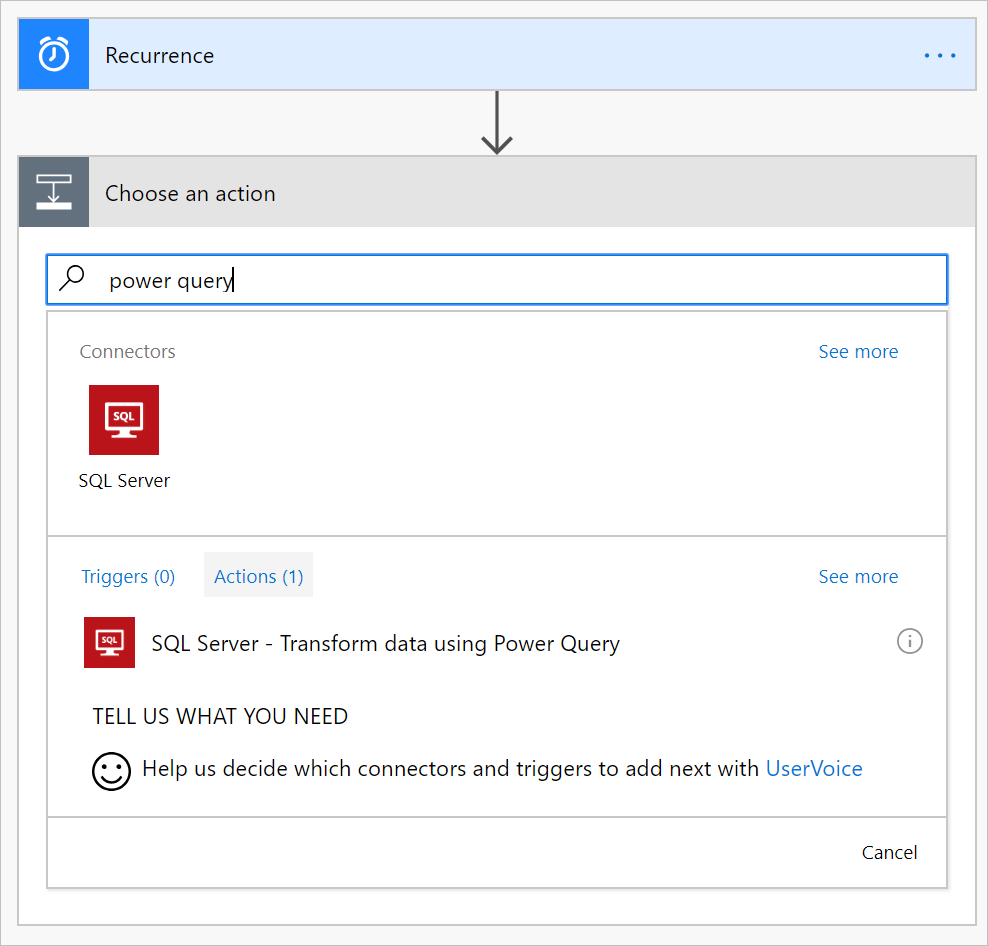Viewport: 988px width, 946px height.
Task: Click the Recurrence alarm clock icon
Action: (x=54, y=55)
